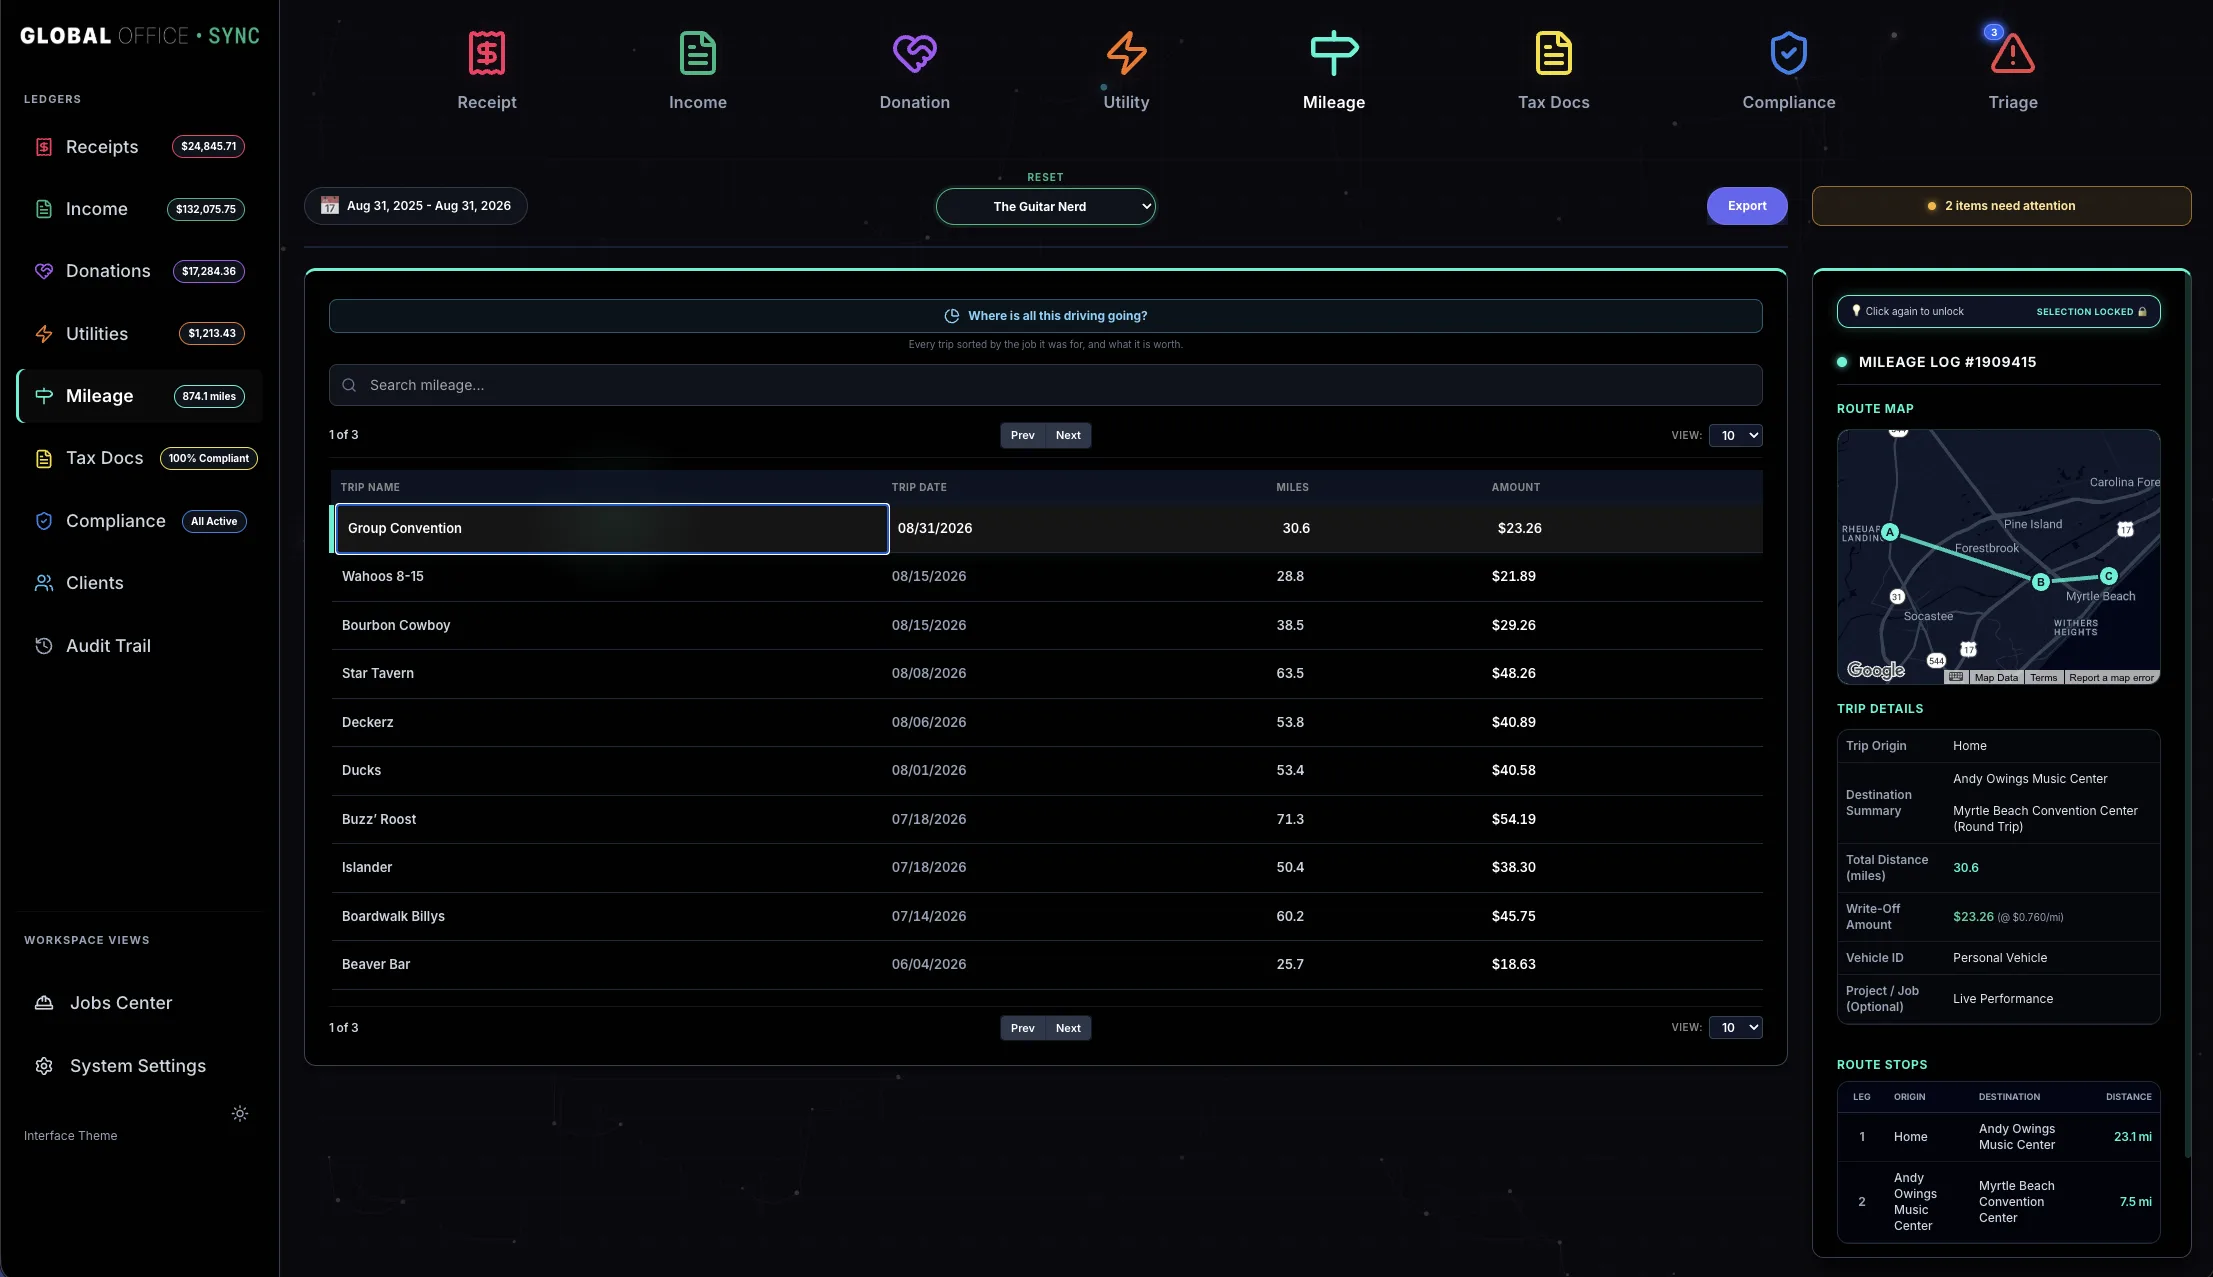
Task: Click the Utilities bolt icon in sidebar
Action: click(x=44, y=334)
